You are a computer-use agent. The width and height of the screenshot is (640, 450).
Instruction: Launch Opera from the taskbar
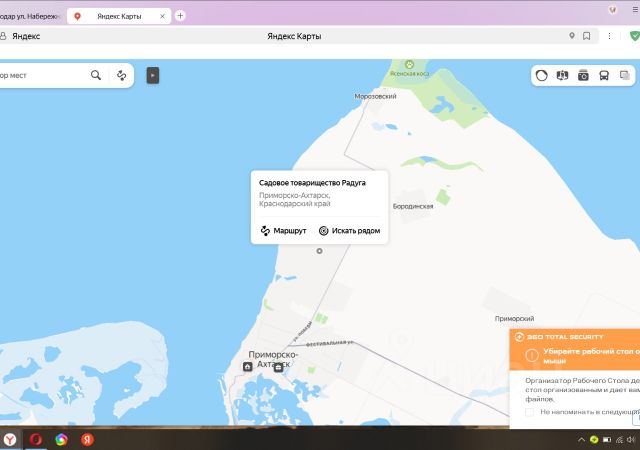tap(36, 440)
